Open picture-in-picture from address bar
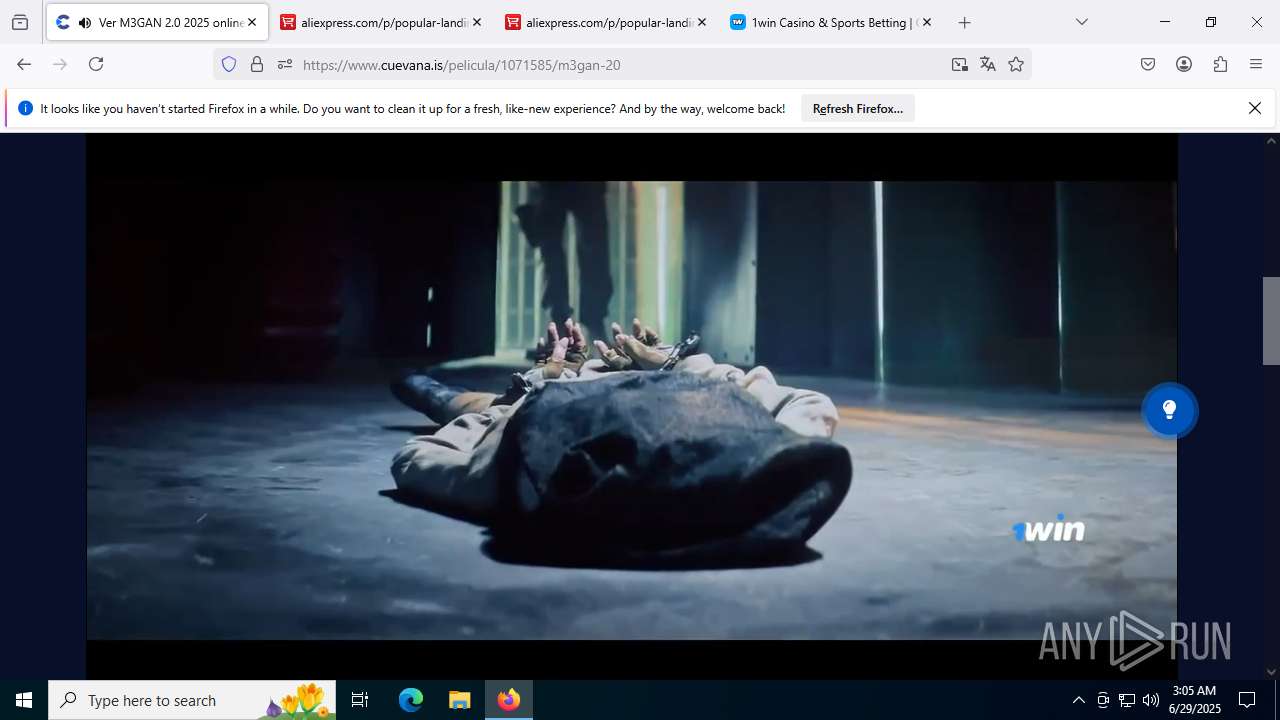 coord(960,64)
